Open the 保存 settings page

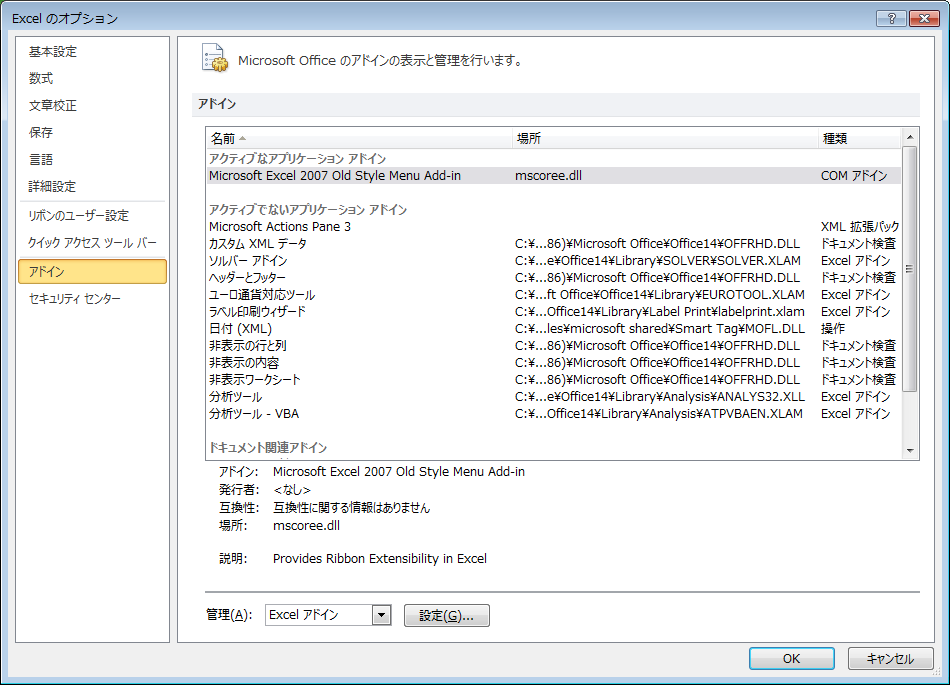click(41, 133)
